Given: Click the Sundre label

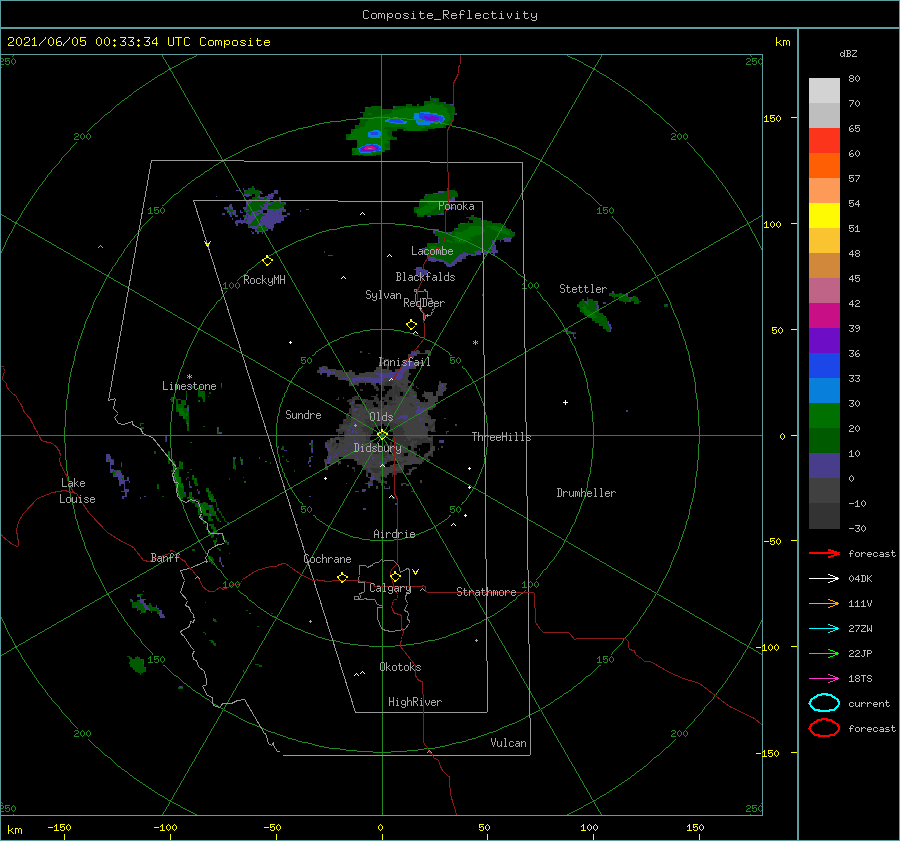Looking at the screenshot, I should click(303, 414).
